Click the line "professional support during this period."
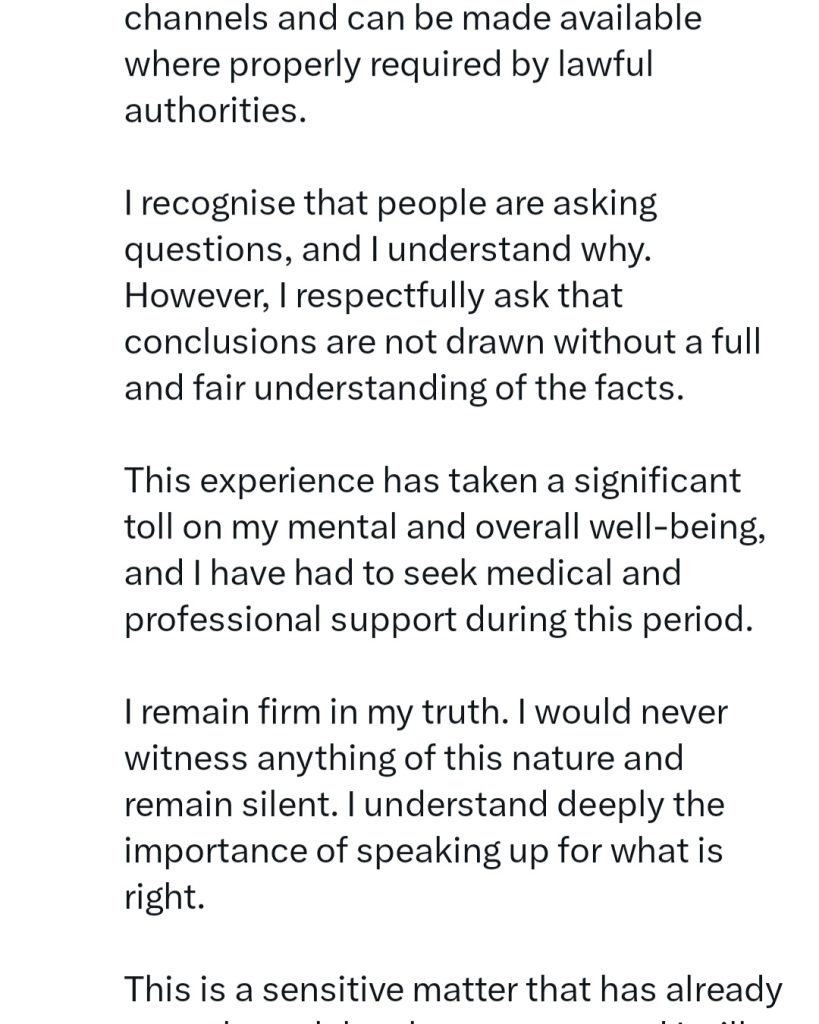The width and height of the screenshot is (819, 1024). coord(438,619)
